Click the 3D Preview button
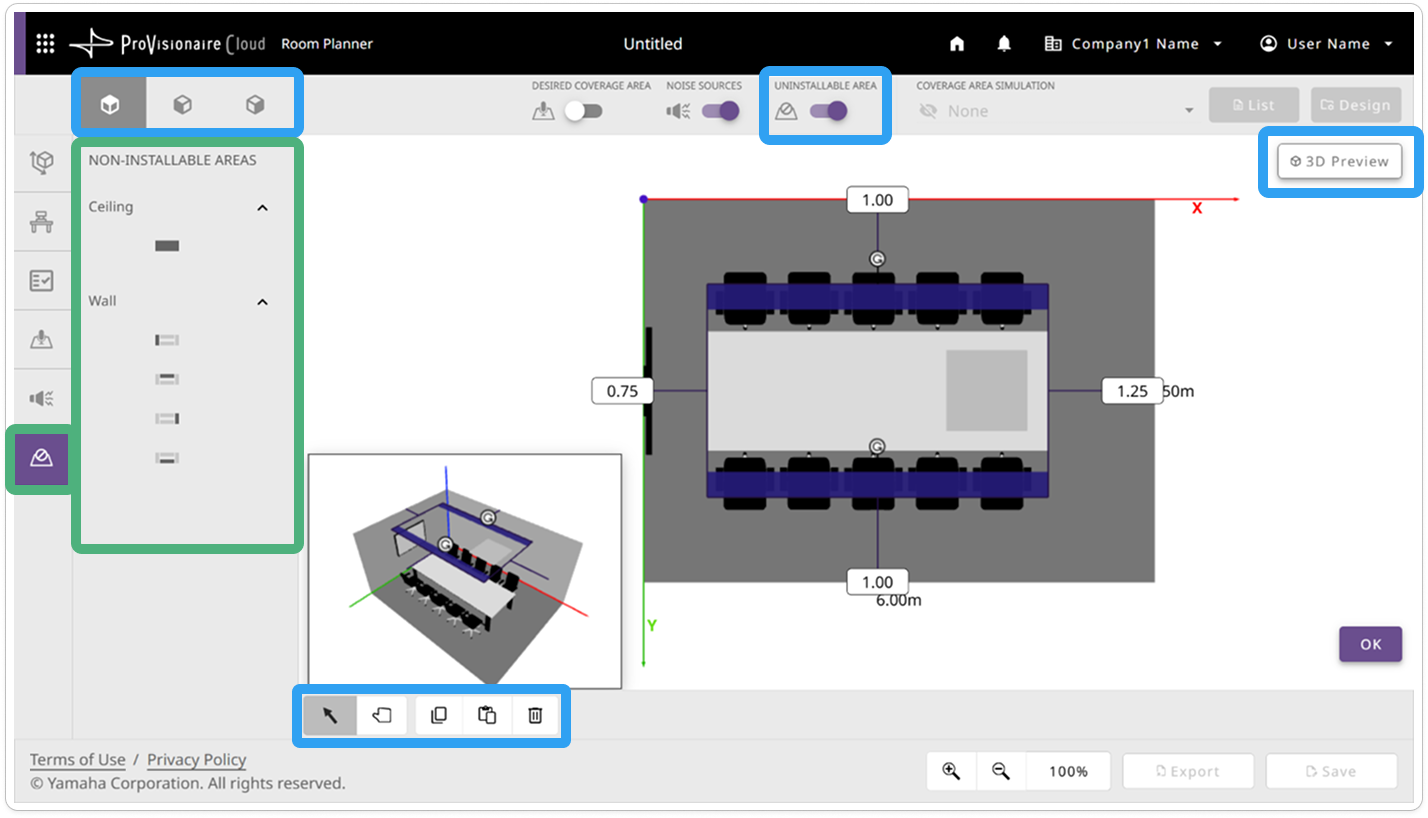This screenshot has width=1428, height=818. point(1339,161)
